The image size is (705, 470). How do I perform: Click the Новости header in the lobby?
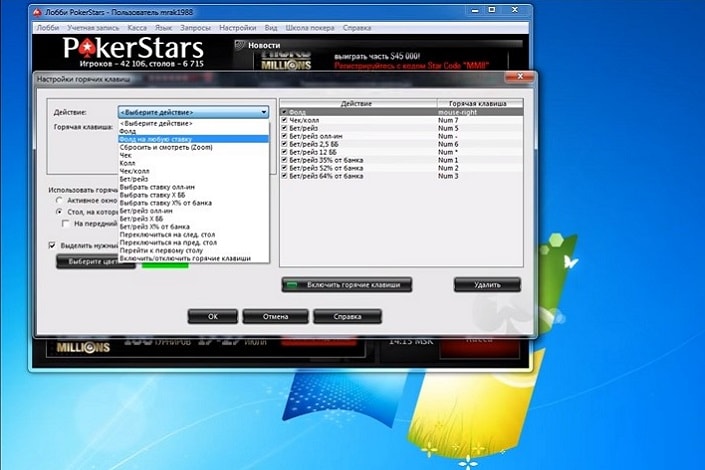coord(264,45)
